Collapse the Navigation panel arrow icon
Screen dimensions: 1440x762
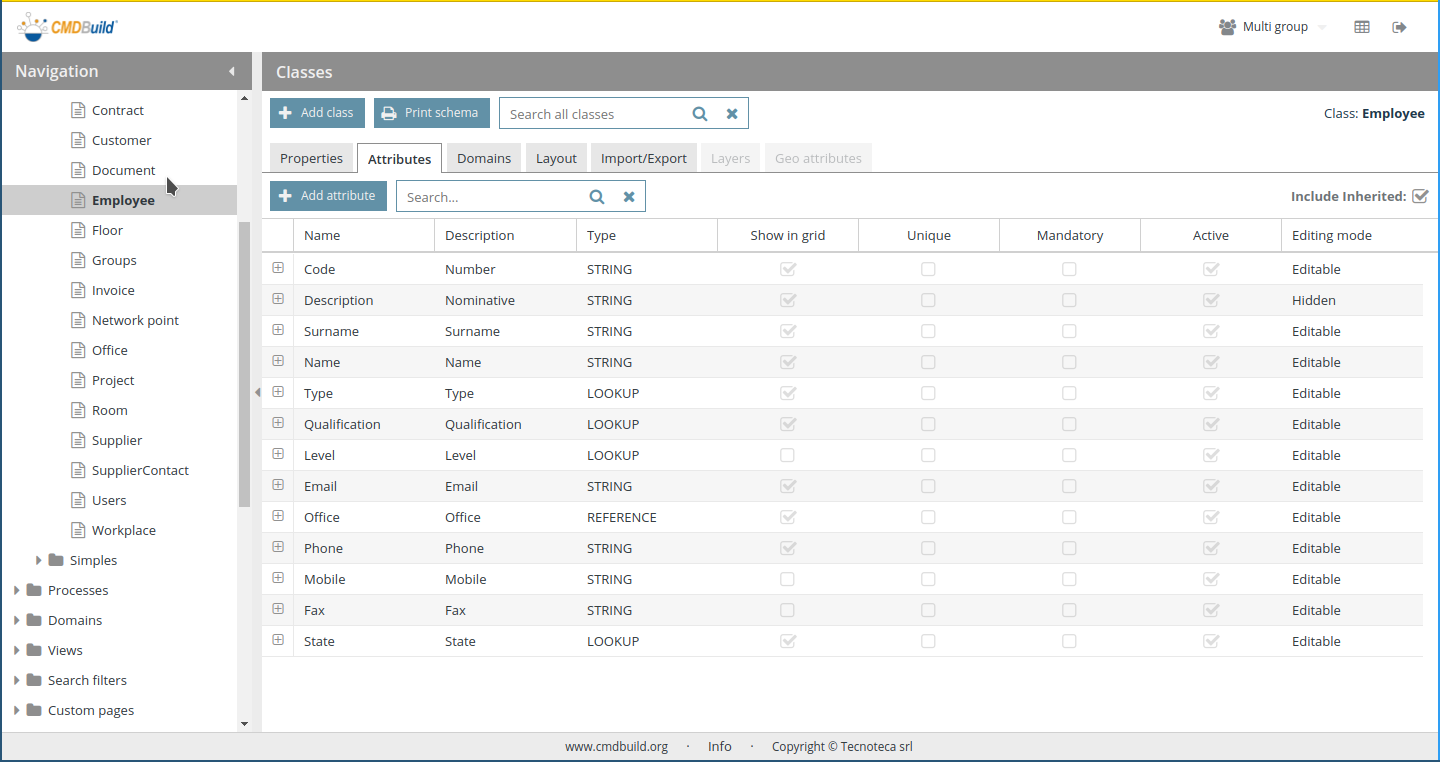231,71
